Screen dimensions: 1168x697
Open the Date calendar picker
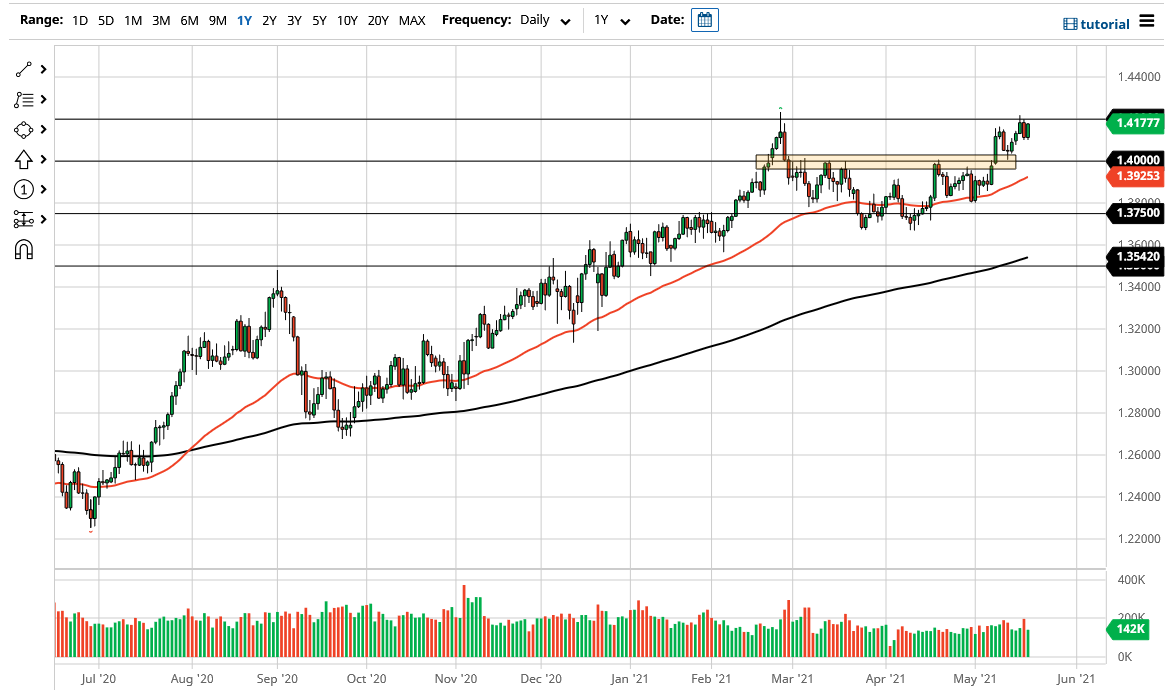pyautogui.click(x=705, y=20)
